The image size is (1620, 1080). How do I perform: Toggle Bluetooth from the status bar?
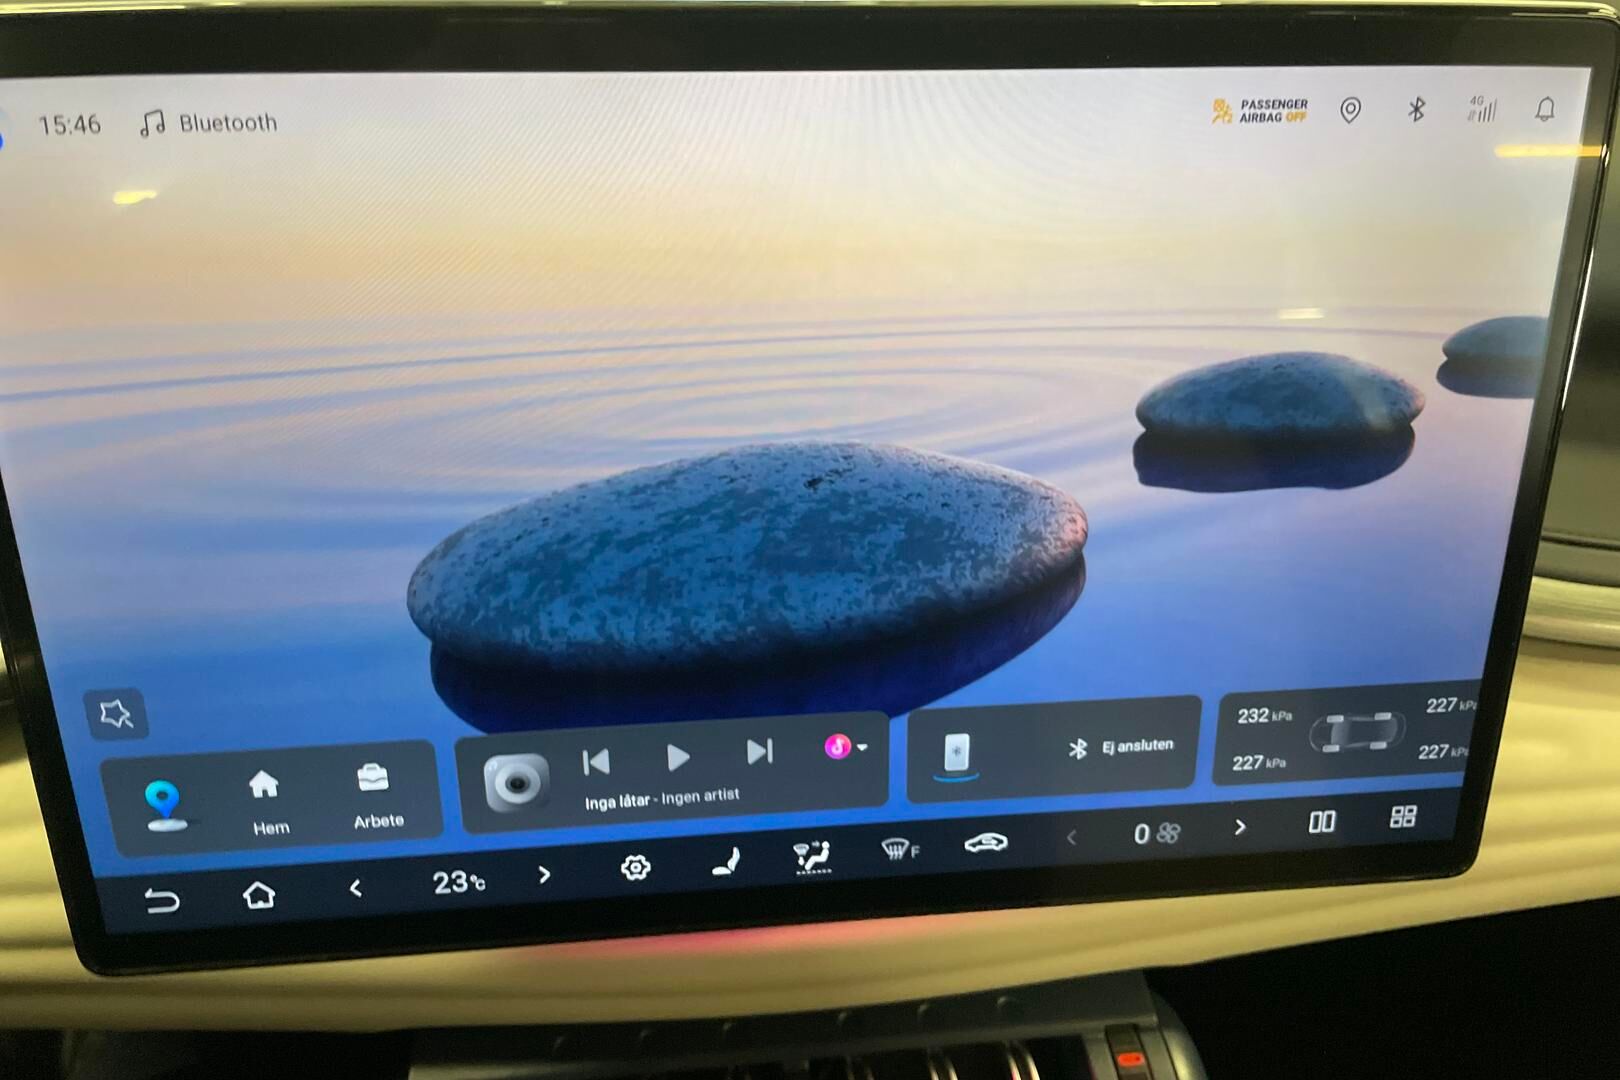1416,109
